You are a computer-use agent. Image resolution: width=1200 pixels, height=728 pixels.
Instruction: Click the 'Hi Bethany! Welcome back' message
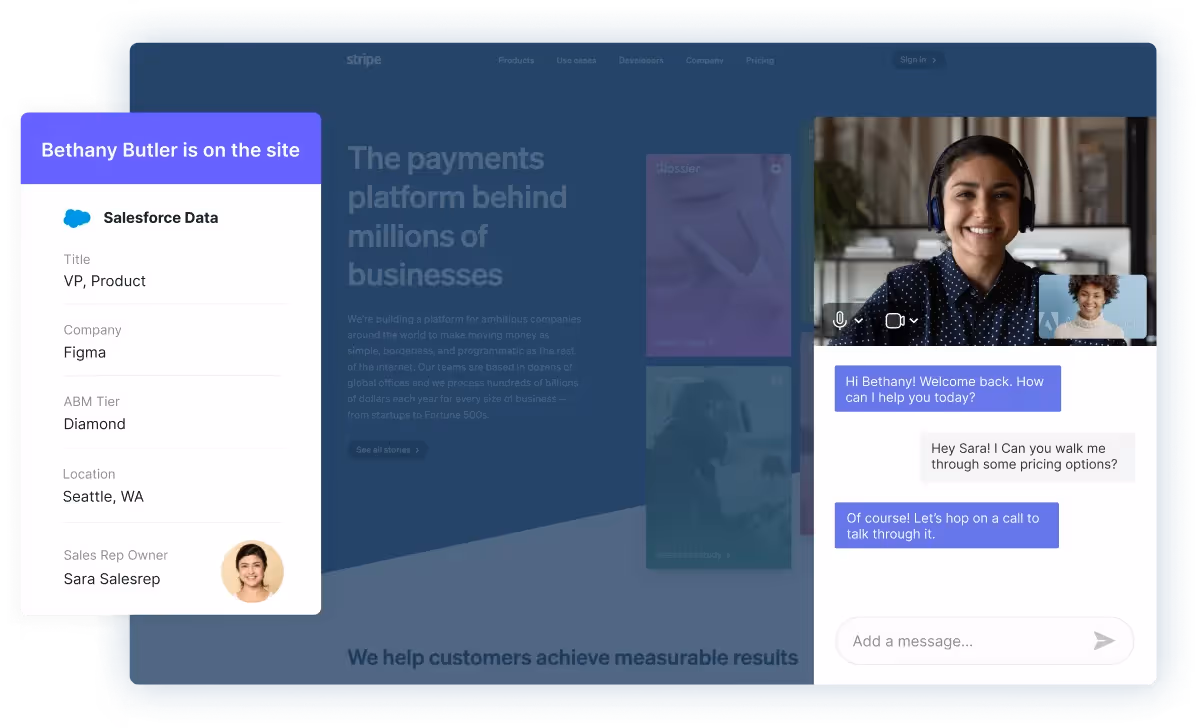pos(948,389)
